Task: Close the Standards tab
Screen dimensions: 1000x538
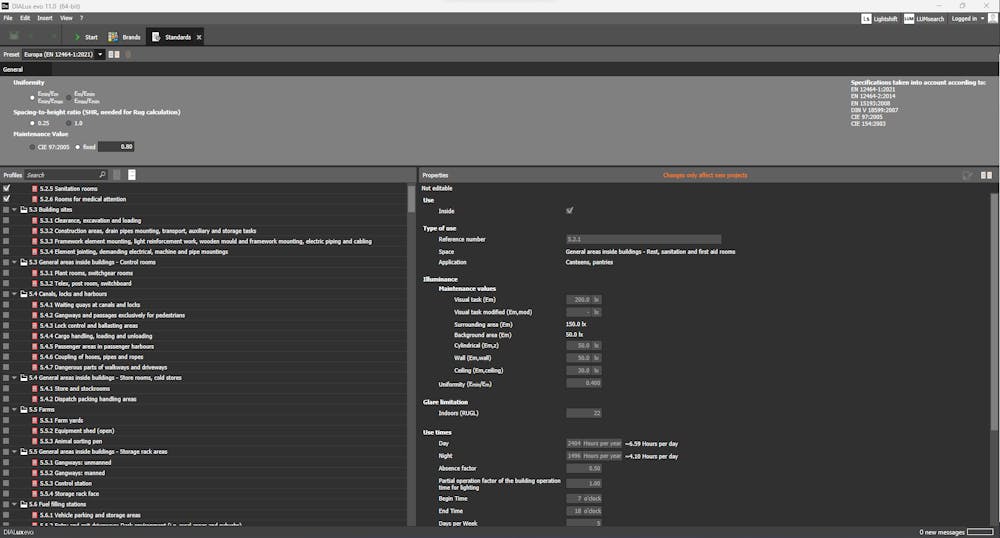Action: click(x=199, y=37)
